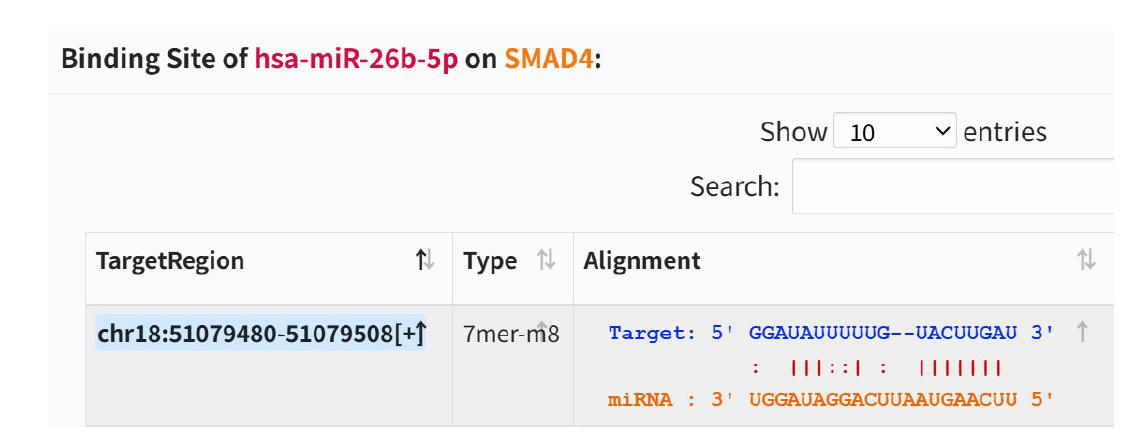The height and width of the screenshot is (433, 1147).
Task: Click the Binding Site of heading text
Action: click(x=154, y=58)
